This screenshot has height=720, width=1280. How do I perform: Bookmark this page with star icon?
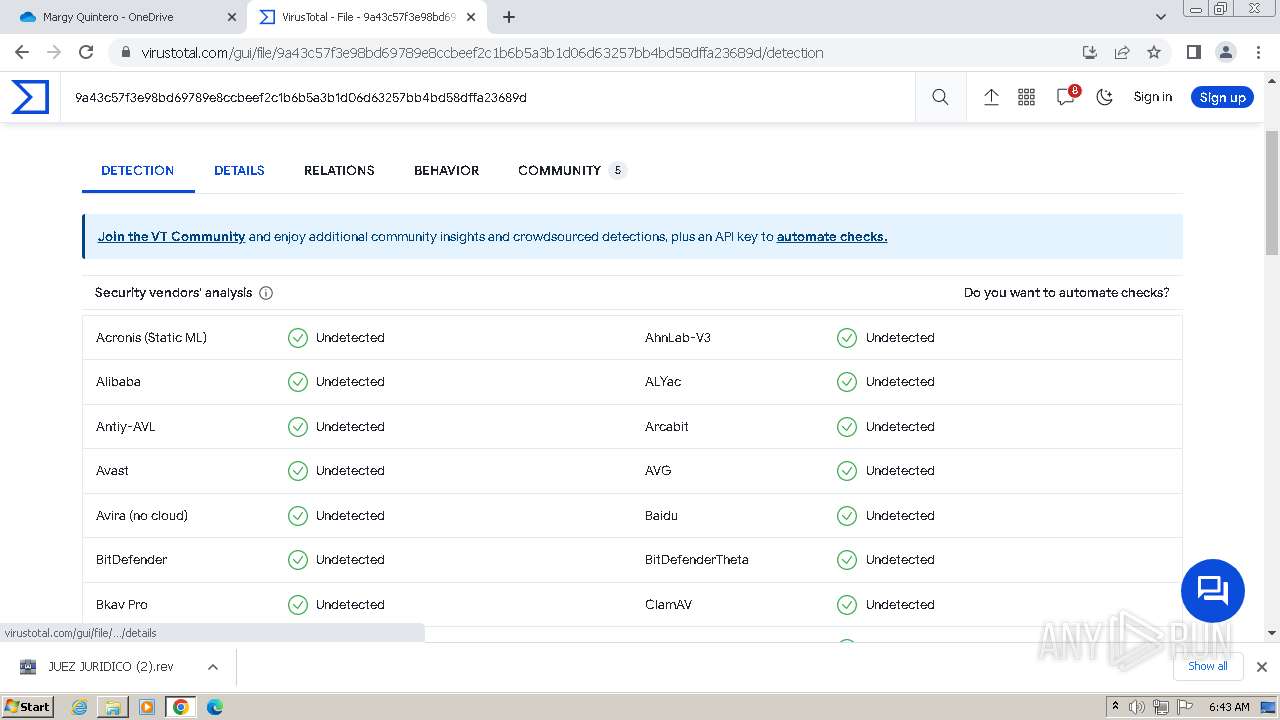(1154, 52)
